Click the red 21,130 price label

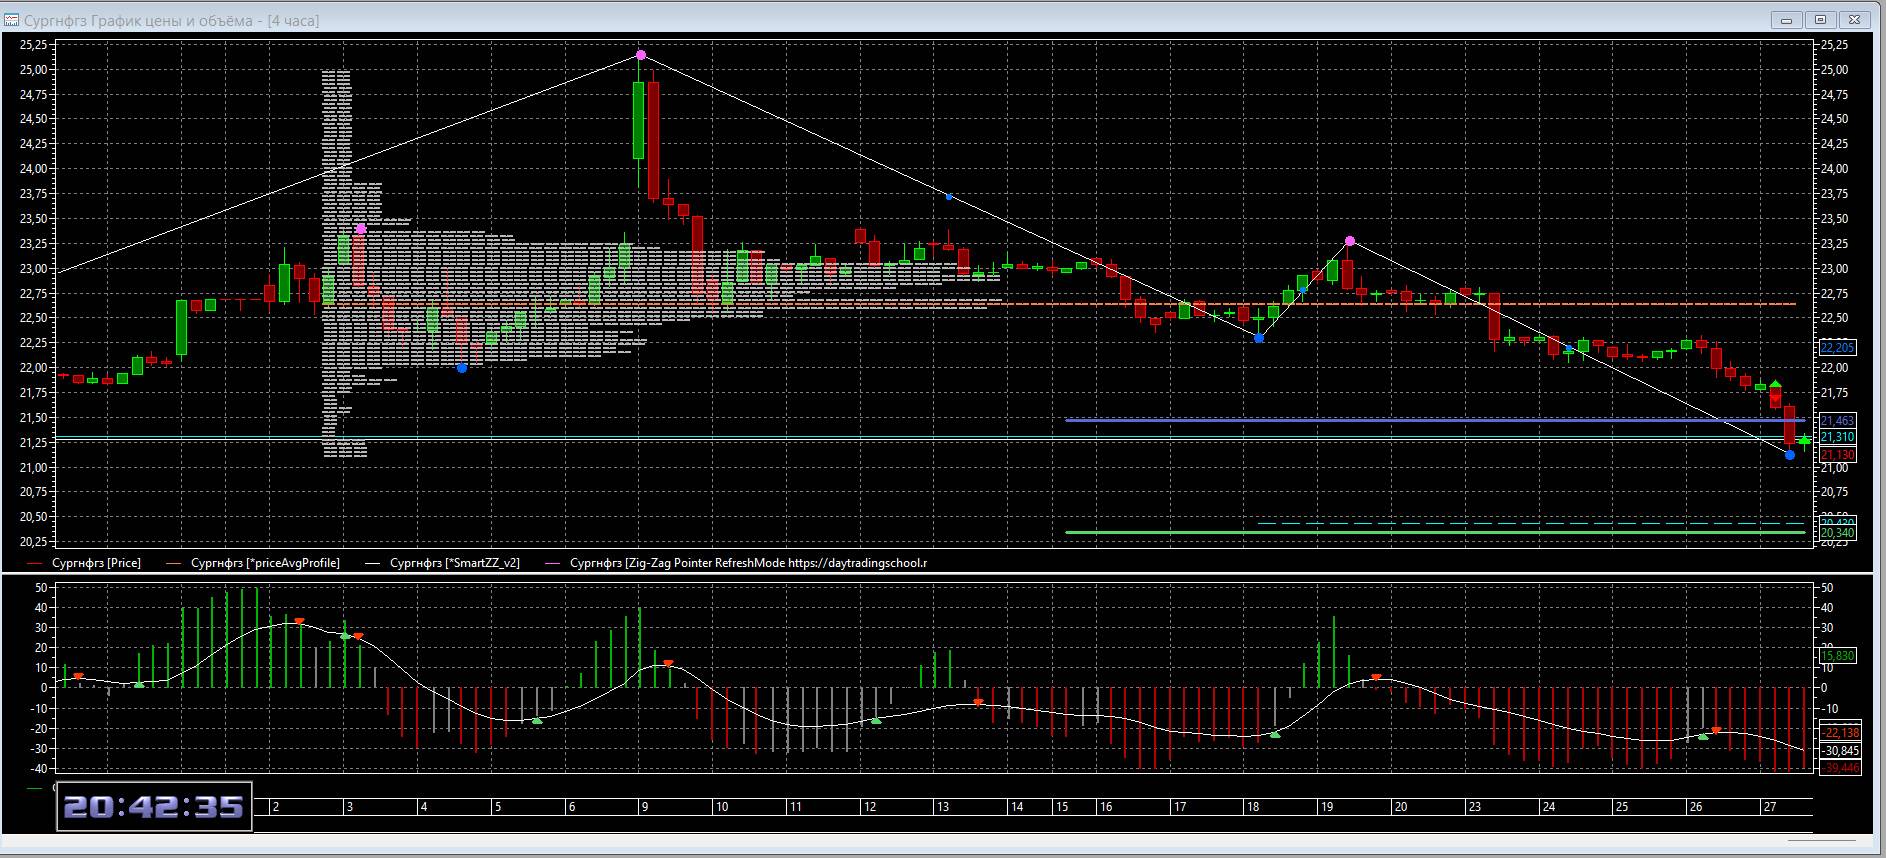(x=1838, y=455)
